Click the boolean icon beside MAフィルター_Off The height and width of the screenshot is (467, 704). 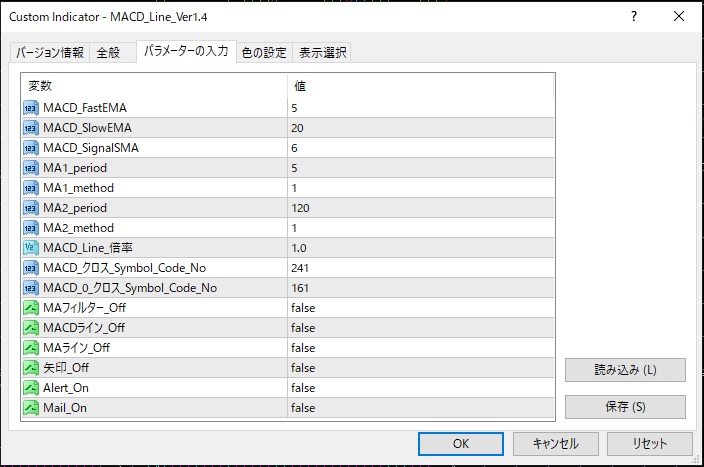pyautogui.click(x=30, y=308)
